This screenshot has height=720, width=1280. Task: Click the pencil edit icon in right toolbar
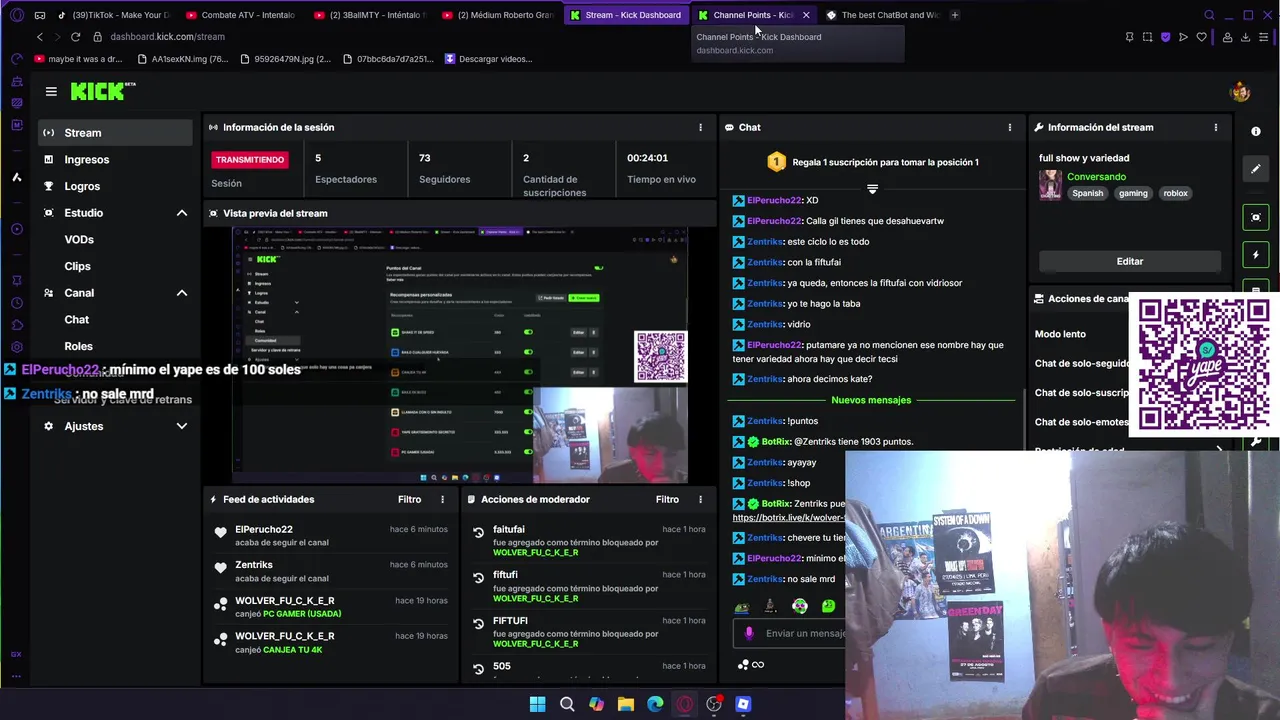[x=1256, y=169]
